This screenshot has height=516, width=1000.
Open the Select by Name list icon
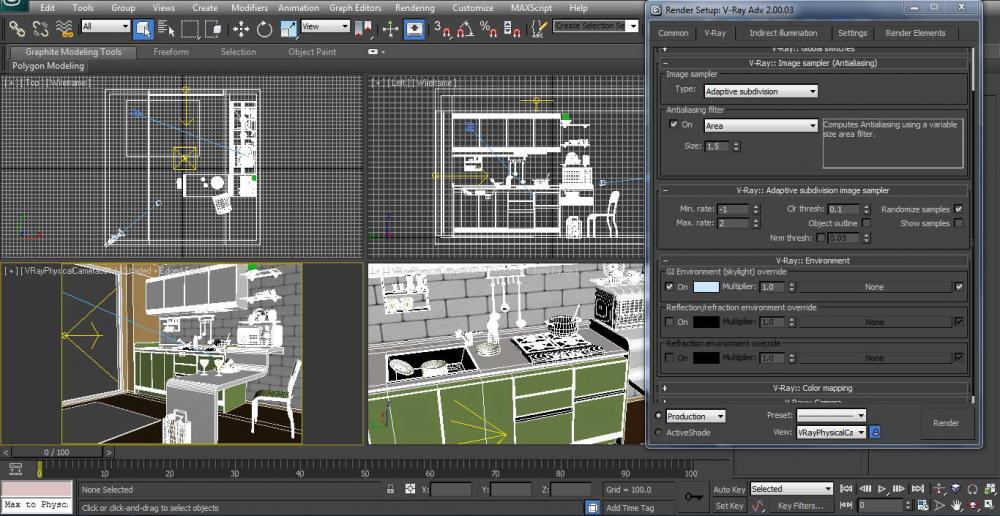(x=166, y=28)
